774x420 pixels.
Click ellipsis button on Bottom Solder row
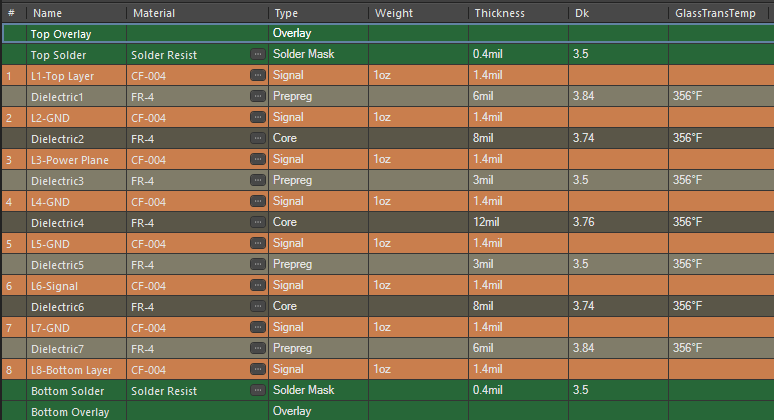coord(258,390)
